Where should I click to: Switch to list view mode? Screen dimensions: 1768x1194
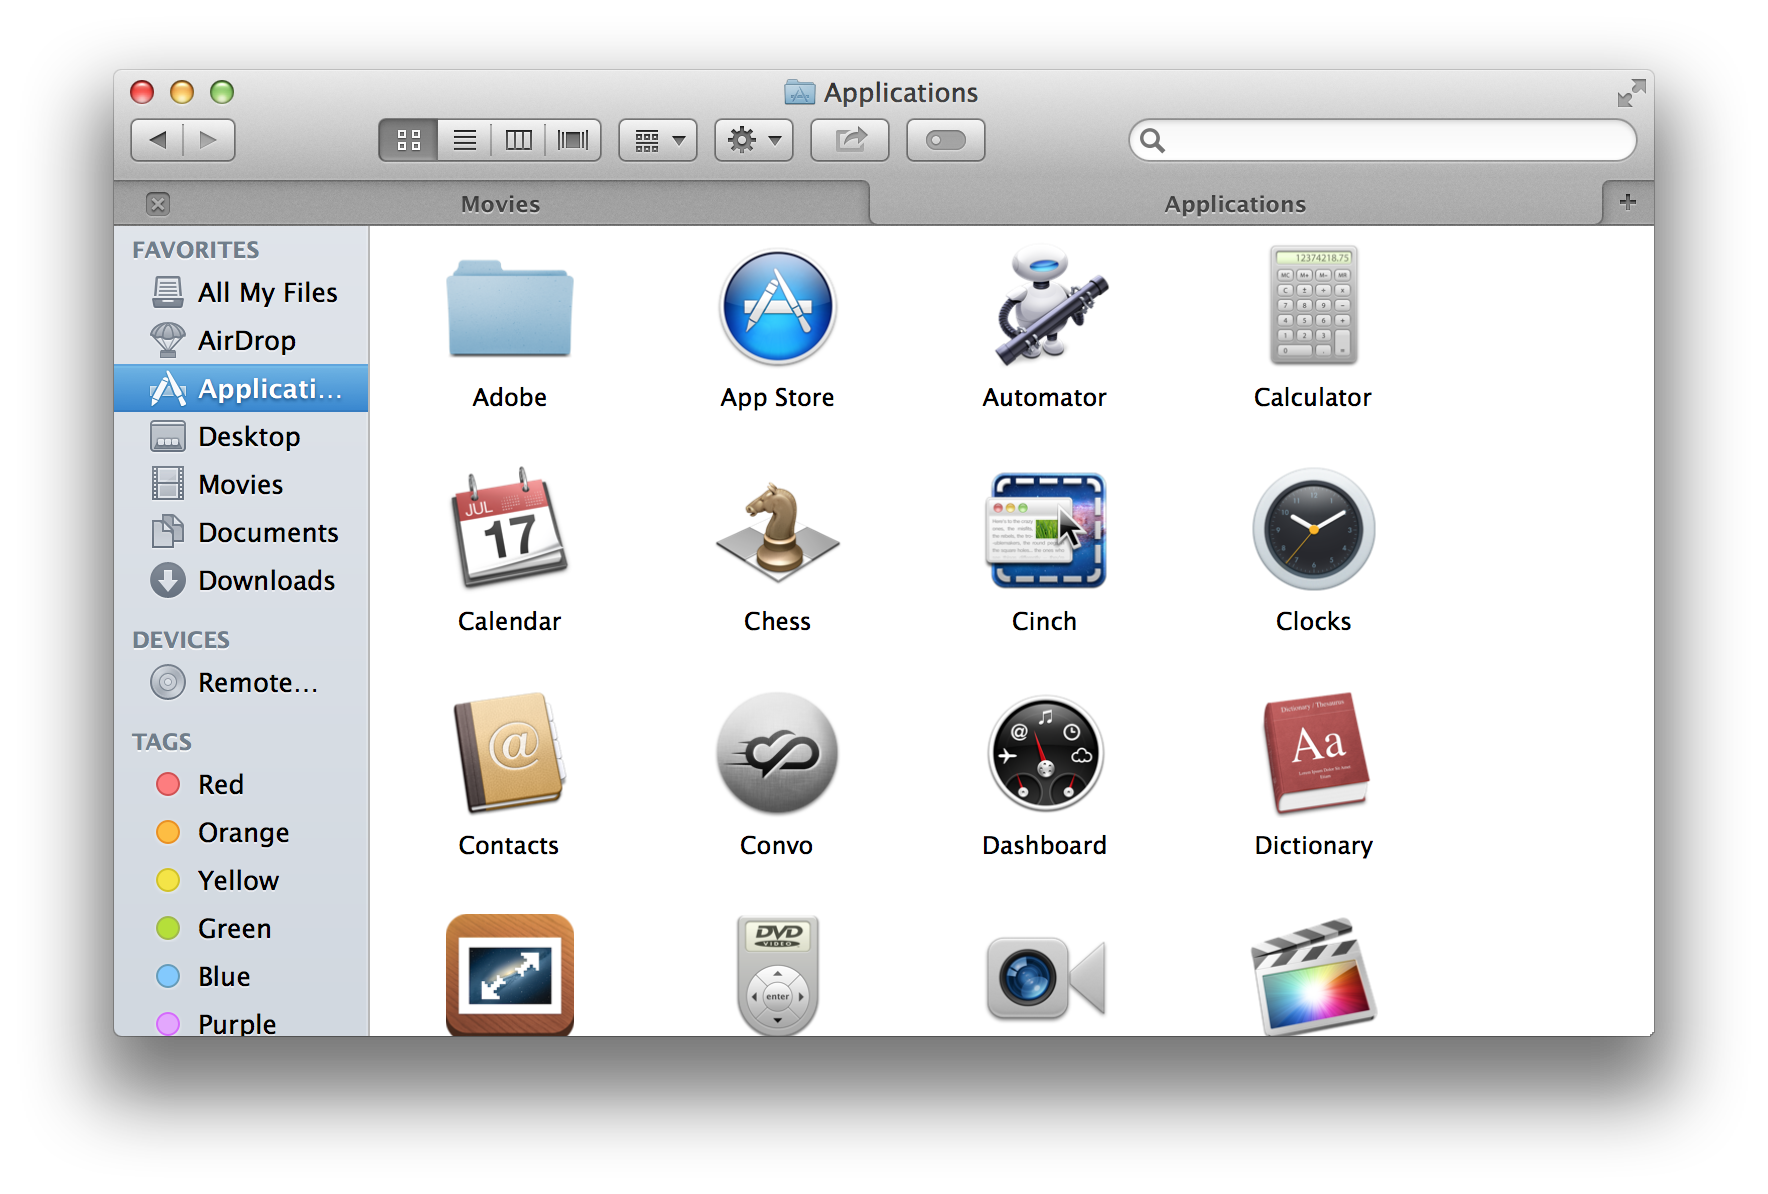coord(465,140)
